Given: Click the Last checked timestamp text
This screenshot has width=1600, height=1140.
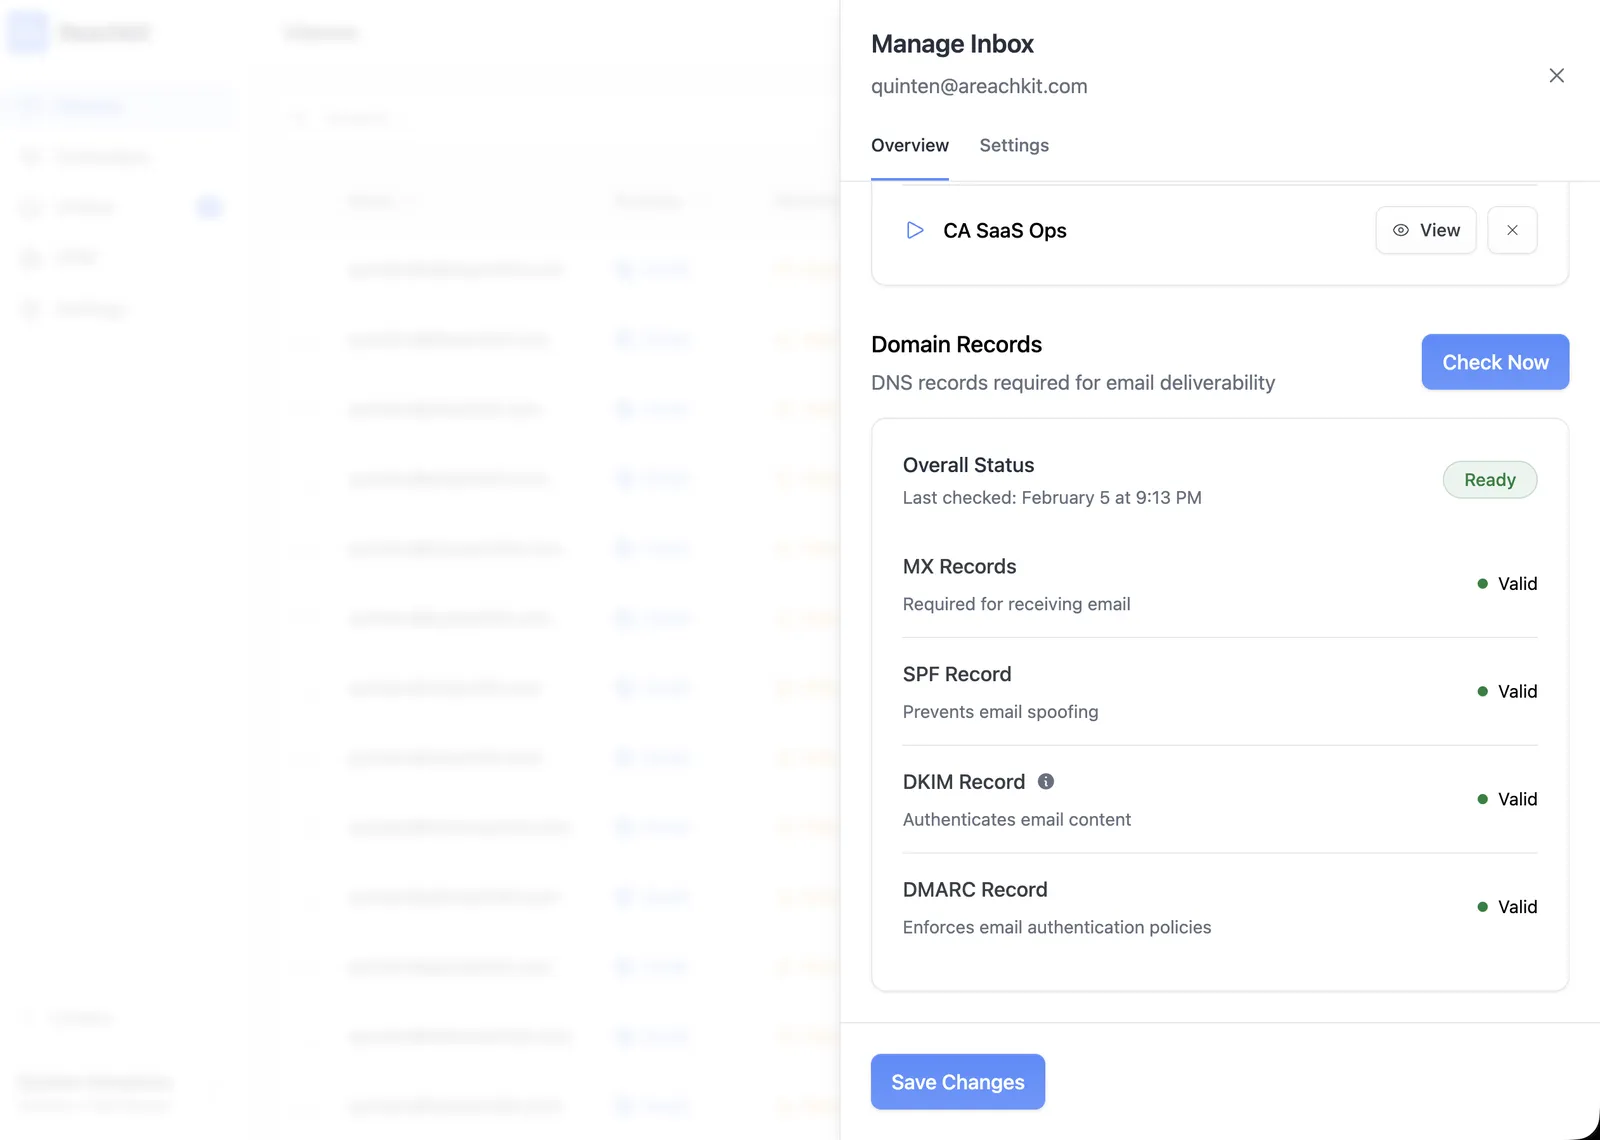Looking at the screenshot, I should click(x=1052, y=498).
